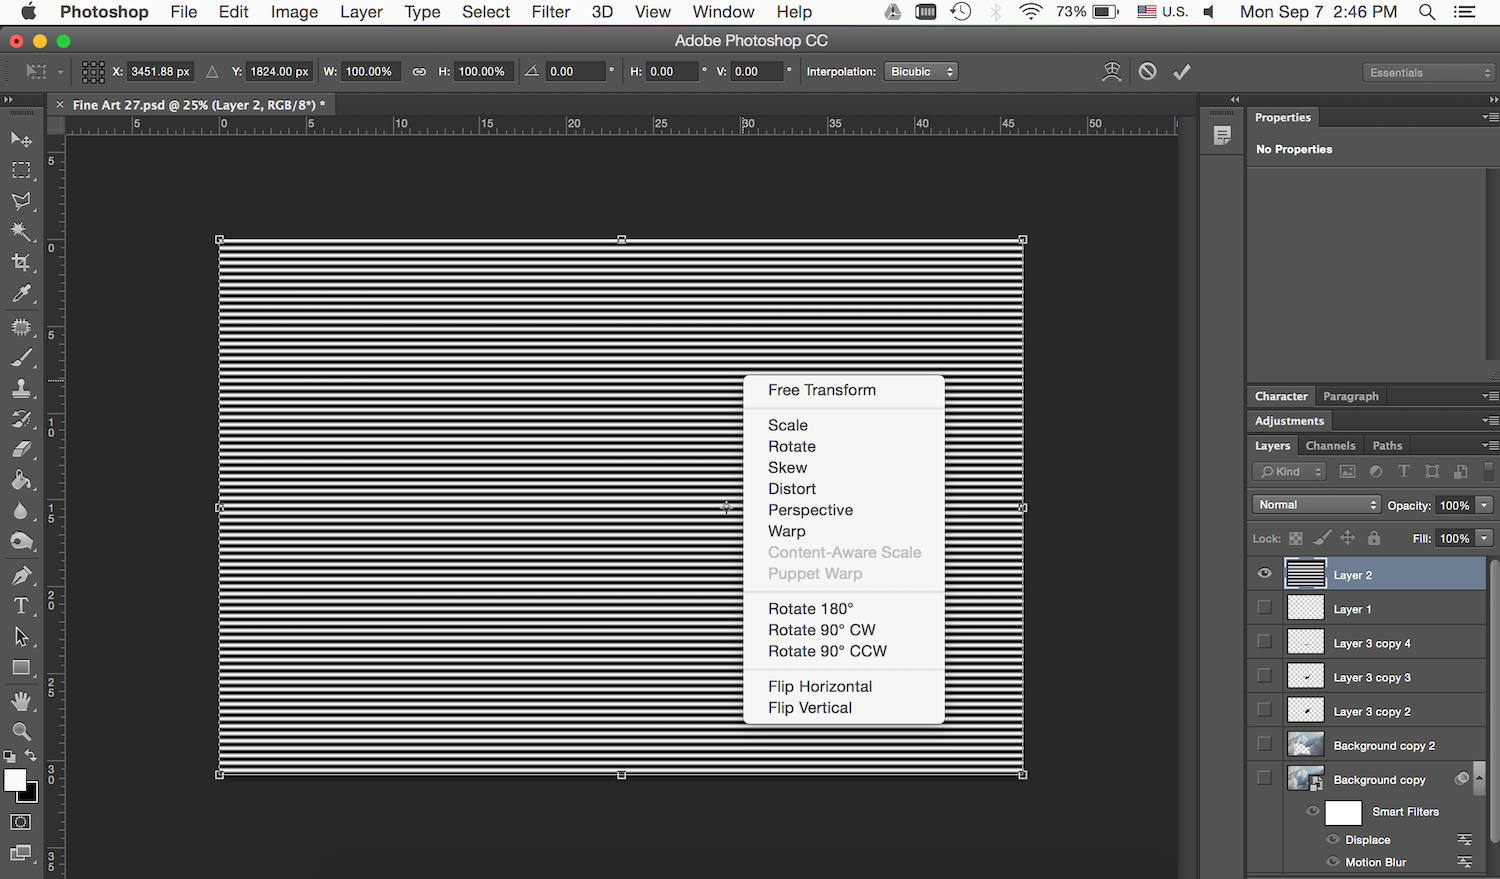Open the Interpolation Bicubic dropdown
Screen dimensions: 1500x879
point(921,72)
